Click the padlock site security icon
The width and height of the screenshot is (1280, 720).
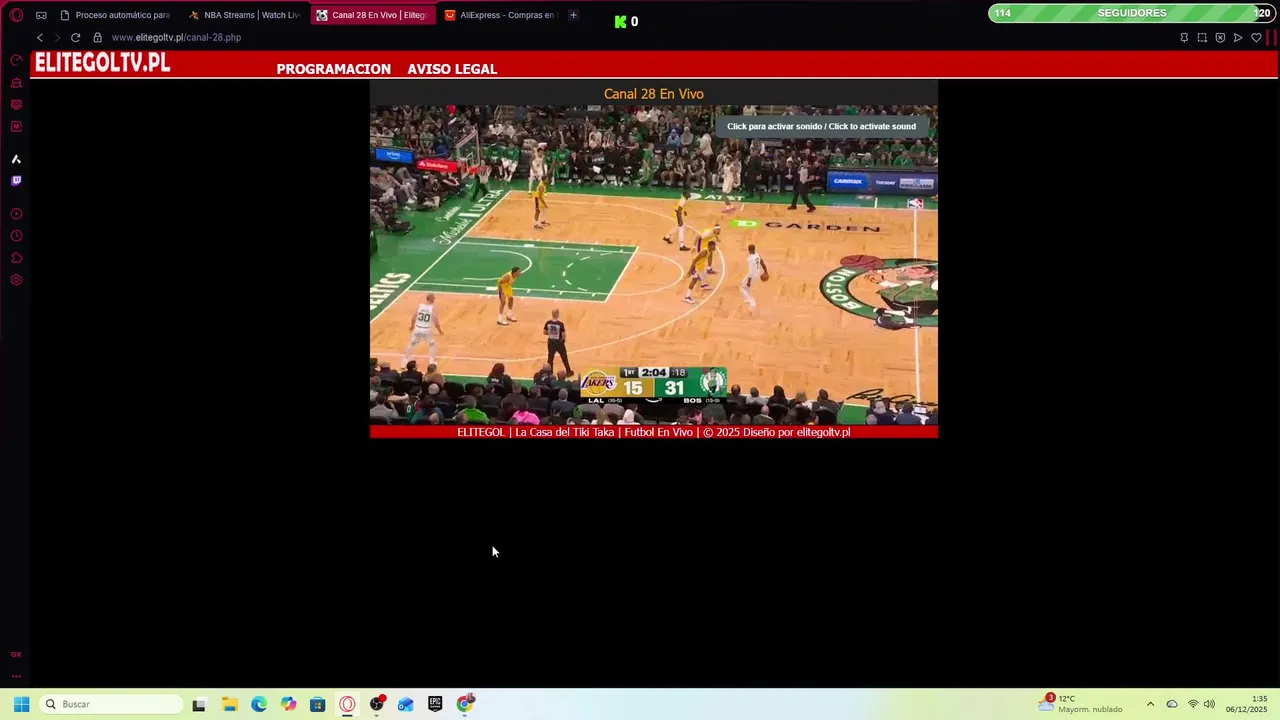tap(97, 37)
